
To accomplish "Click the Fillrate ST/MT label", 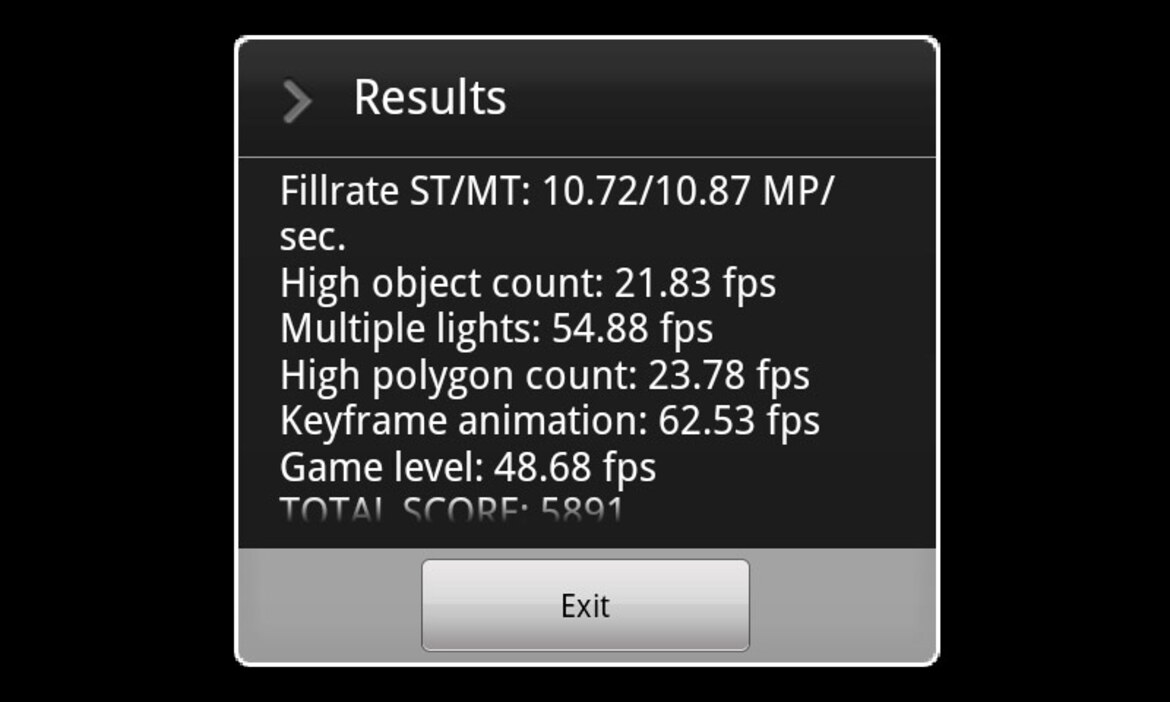I will (405, 191).
